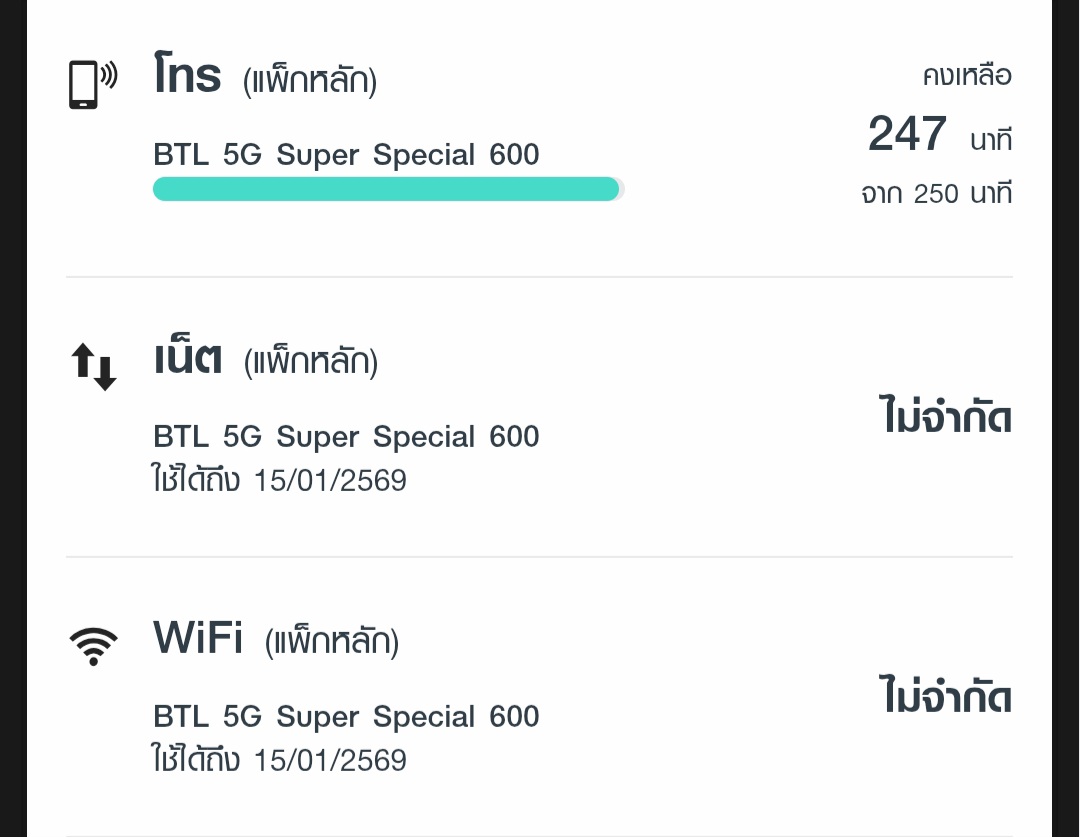The image size is (1080, 837).
Task: Tap ไม่จำกัด unlimited label for เน็ต
Action: tap(946, 418)
